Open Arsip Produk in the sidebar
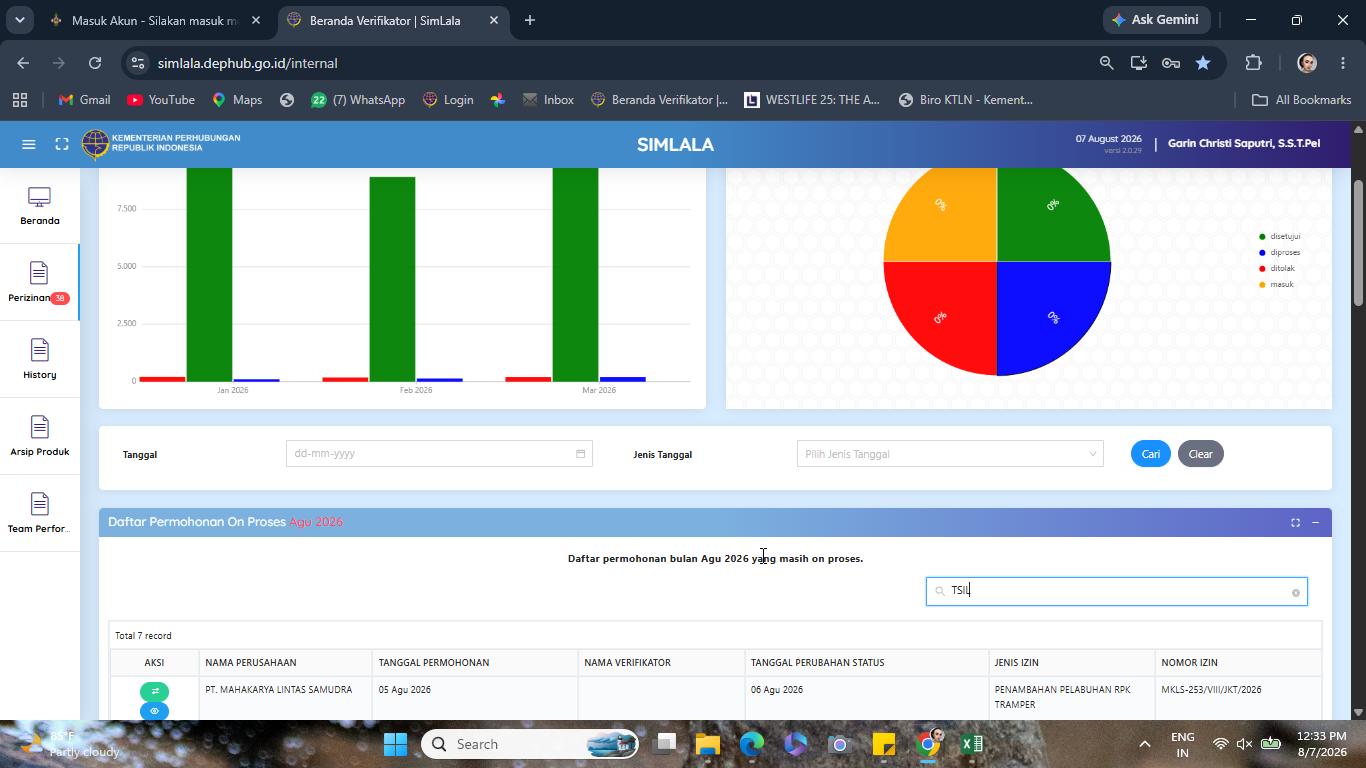The height and width of the screenshot is (768, 1366). (40, 437)
